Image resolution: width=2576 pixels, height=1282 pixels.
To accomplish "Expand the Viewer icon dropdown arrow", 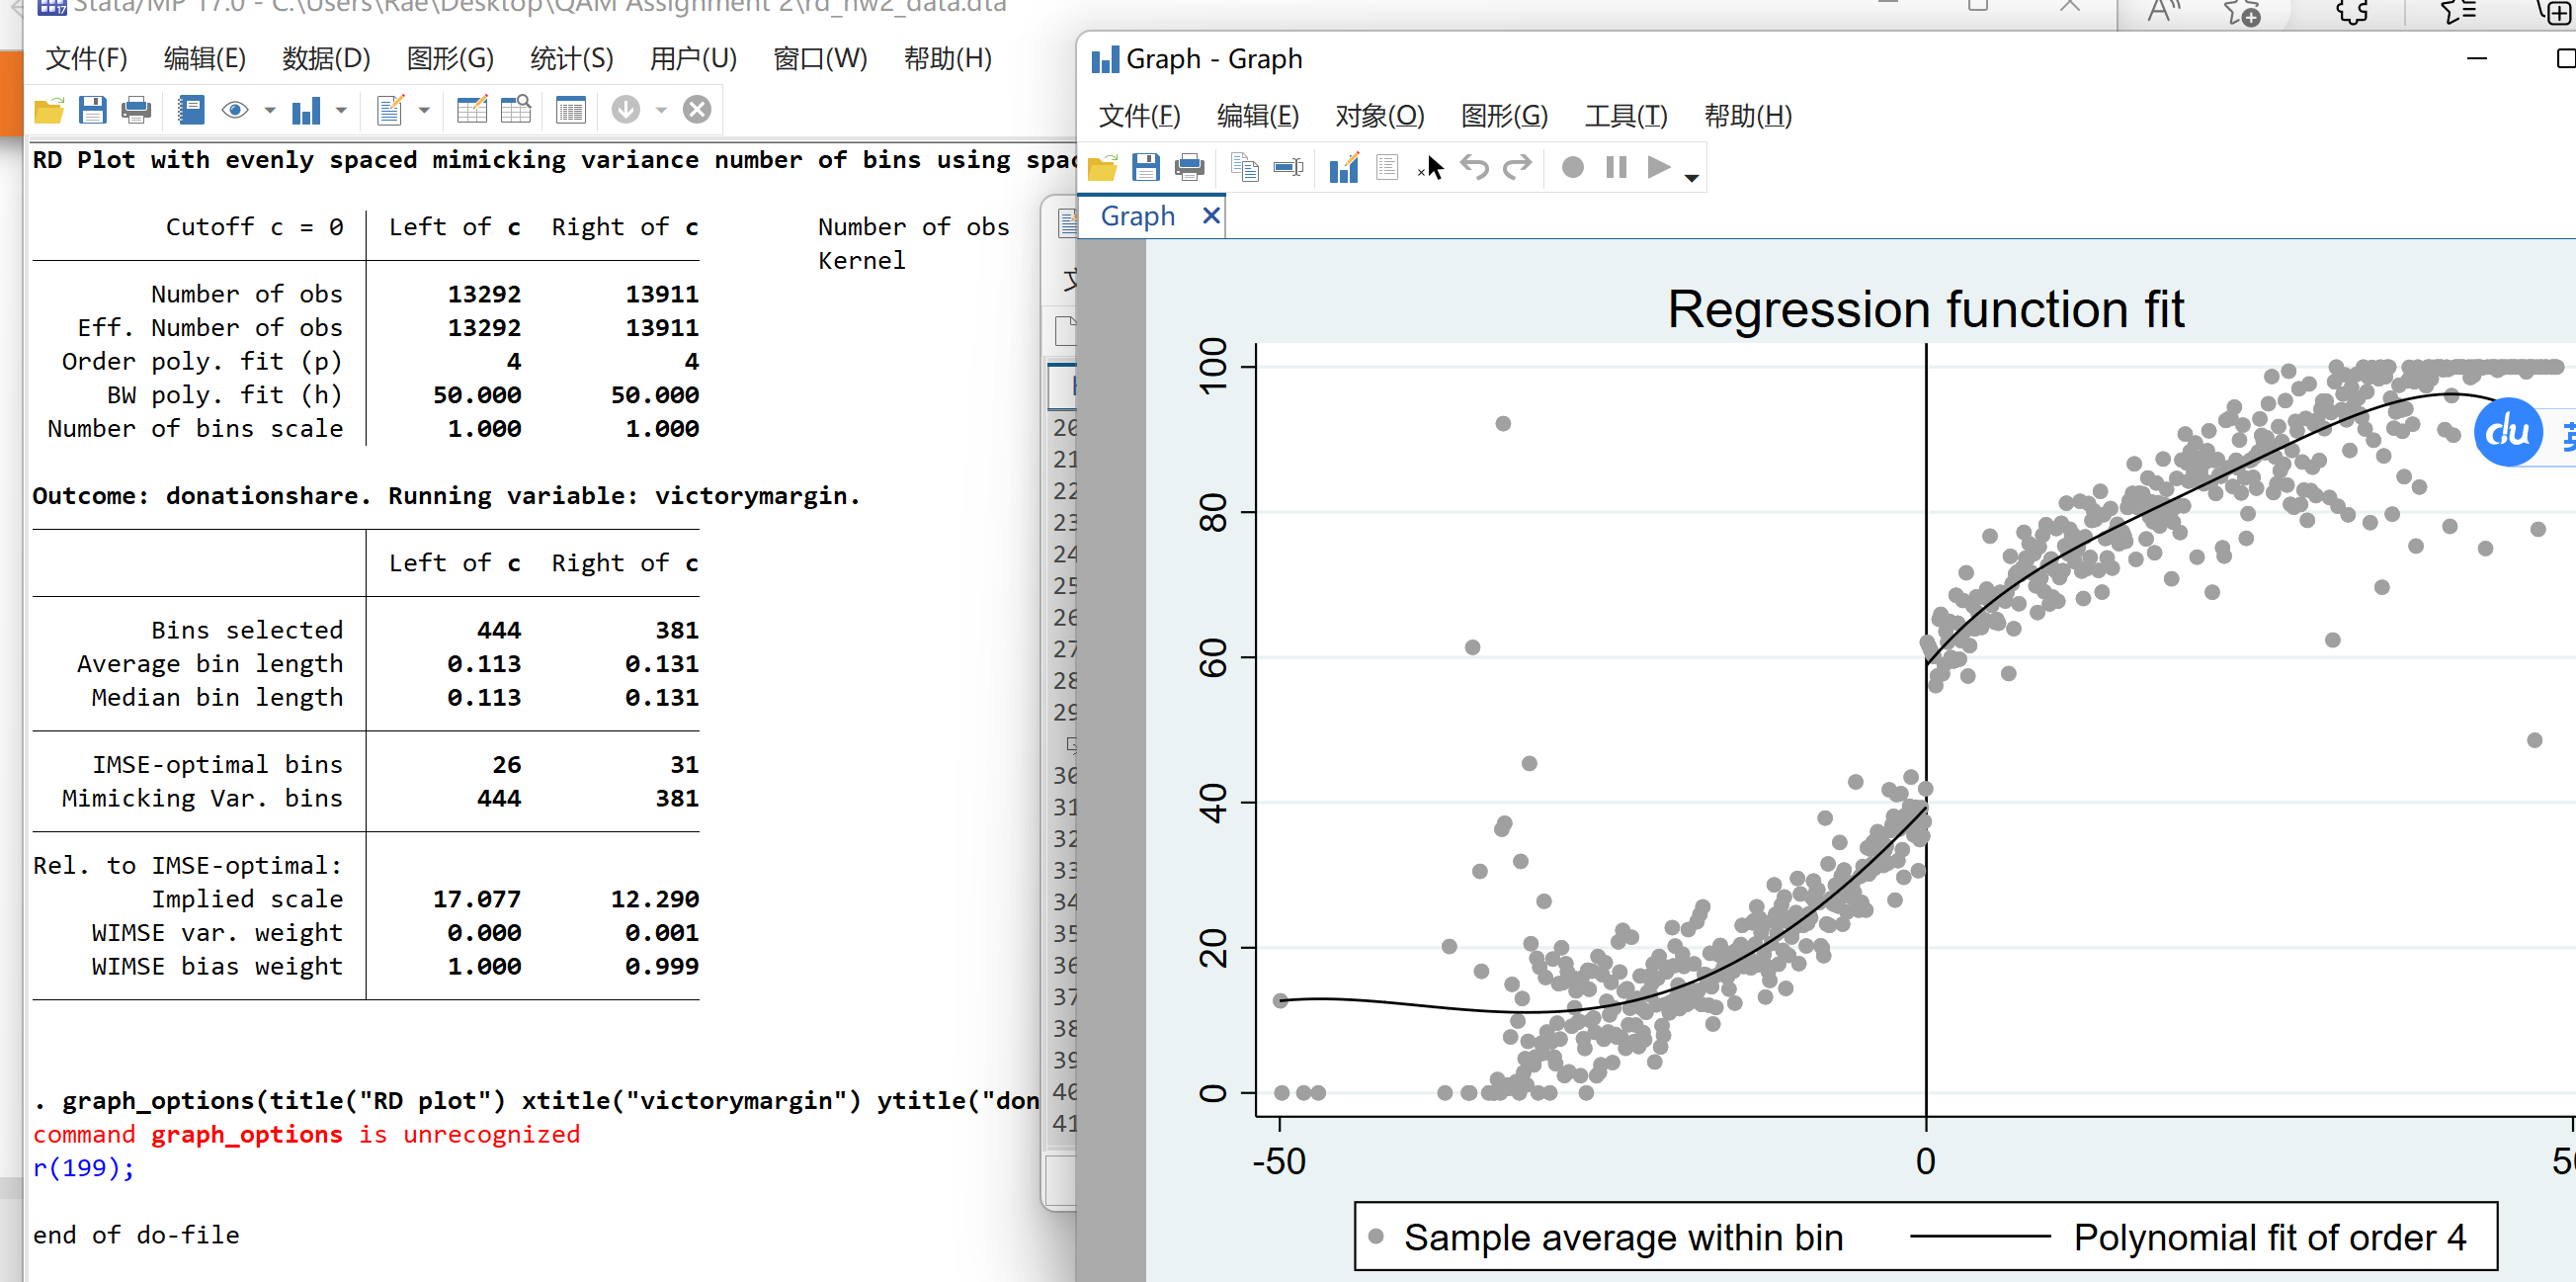I will tap(269, 111).
